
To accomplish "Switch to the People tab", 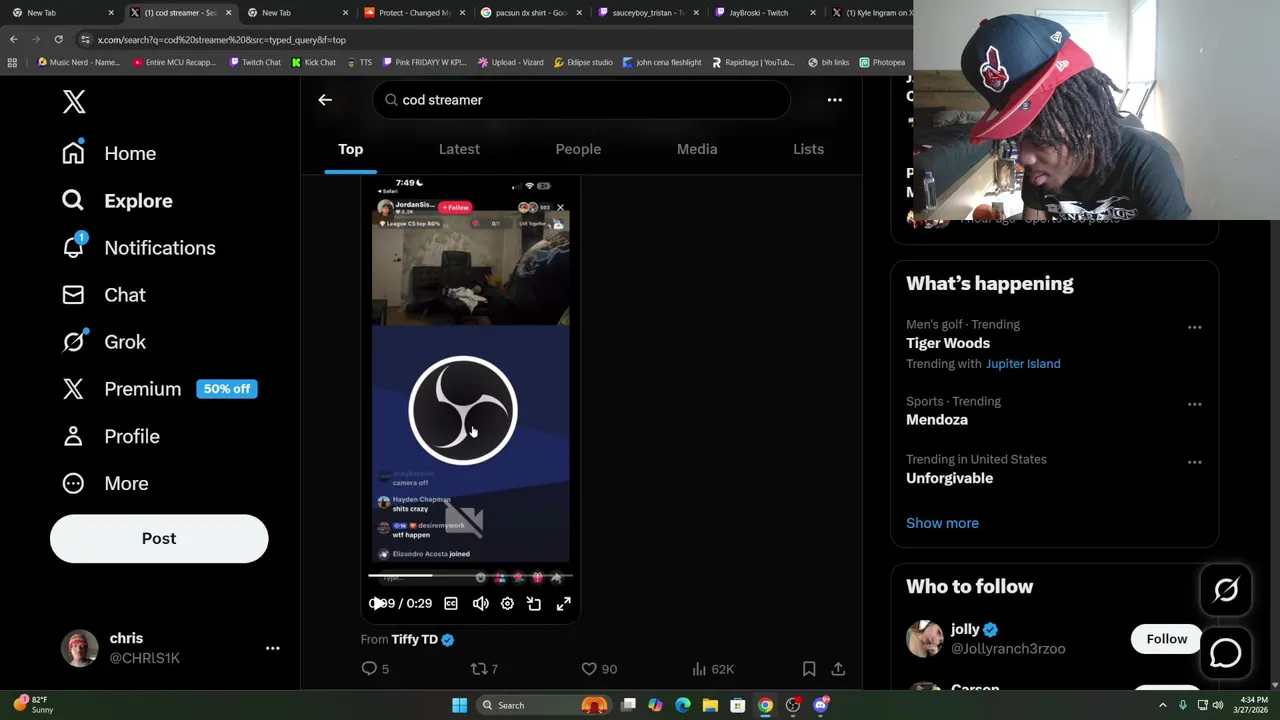I will coord(578,149).
